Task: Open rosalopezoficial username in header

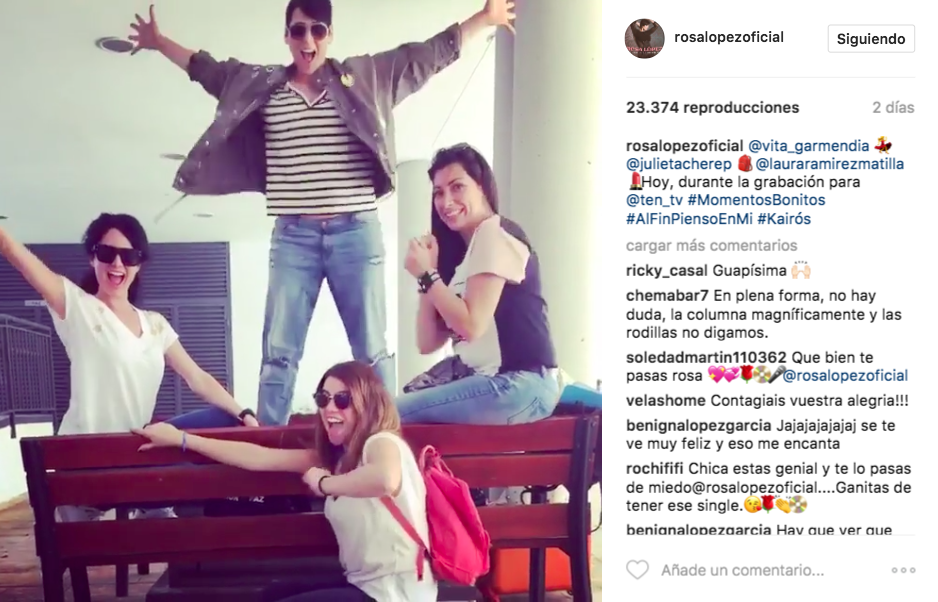Action: pyautogui.click(x=729, y=37)
